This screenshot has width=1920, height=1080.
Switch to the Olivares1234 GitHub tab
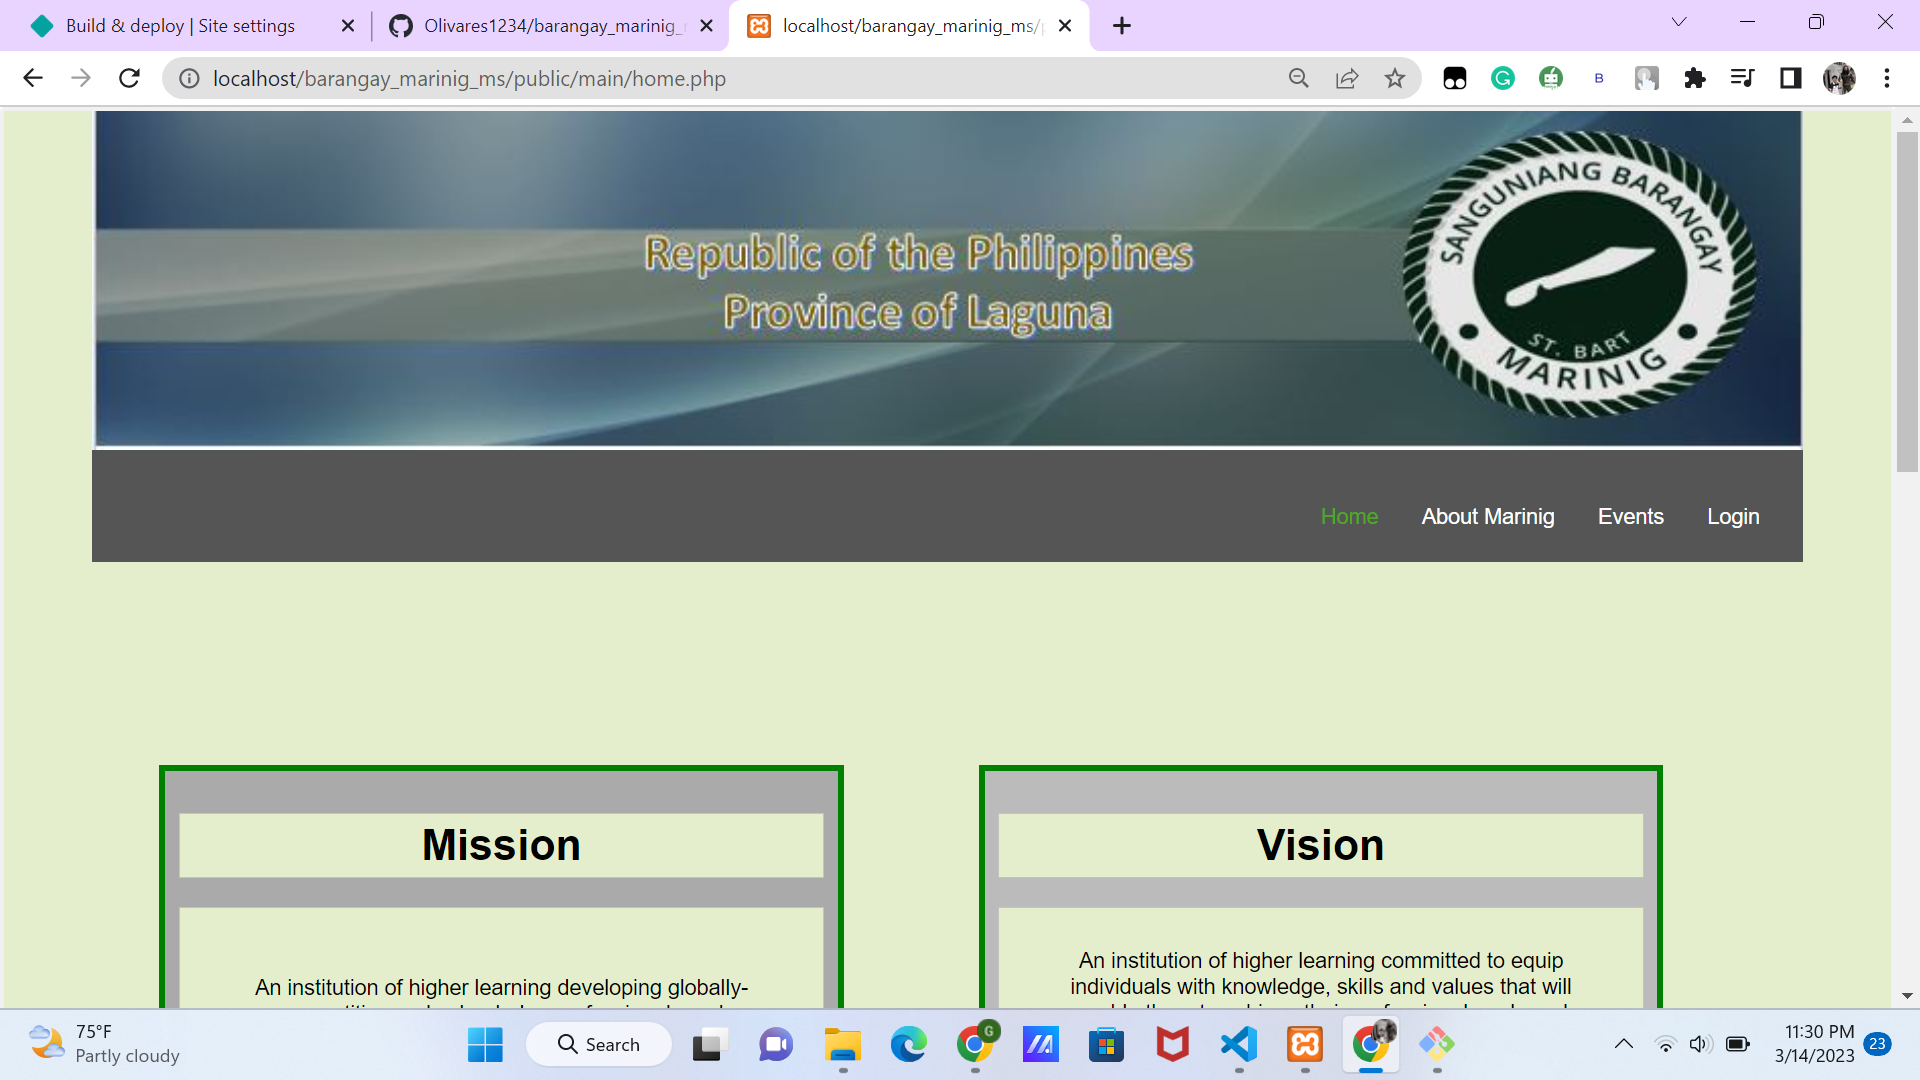pos(545,25)
